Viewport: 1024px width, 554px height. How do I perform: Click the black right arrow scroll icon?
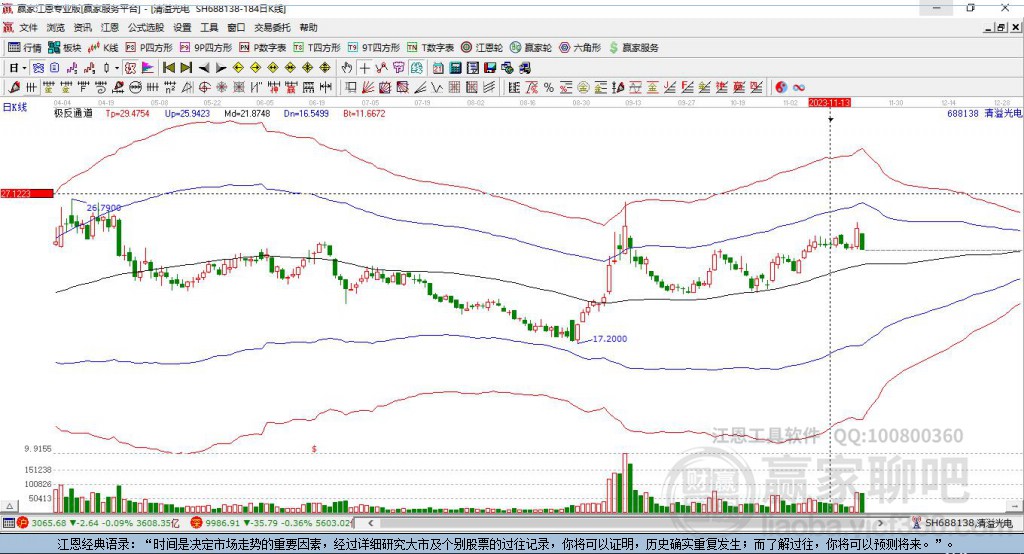(221, 68)
